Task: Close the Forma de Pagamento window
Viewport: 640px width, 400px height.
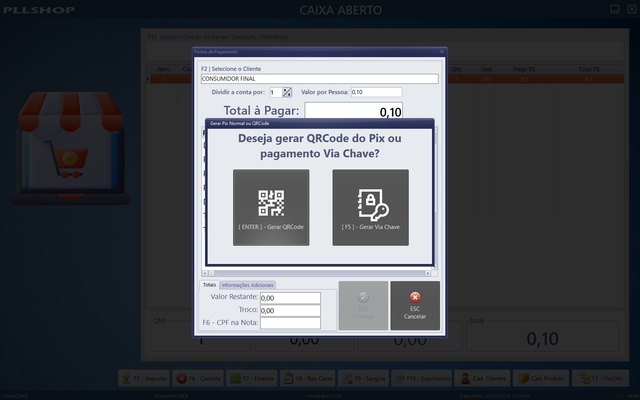Action: click(442, 52)
